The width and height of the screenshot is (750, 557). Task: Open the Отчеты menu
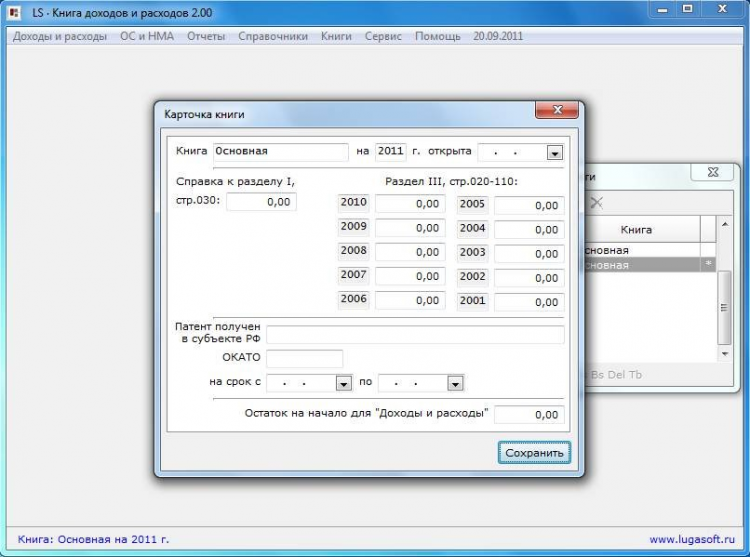pos(206,36)
